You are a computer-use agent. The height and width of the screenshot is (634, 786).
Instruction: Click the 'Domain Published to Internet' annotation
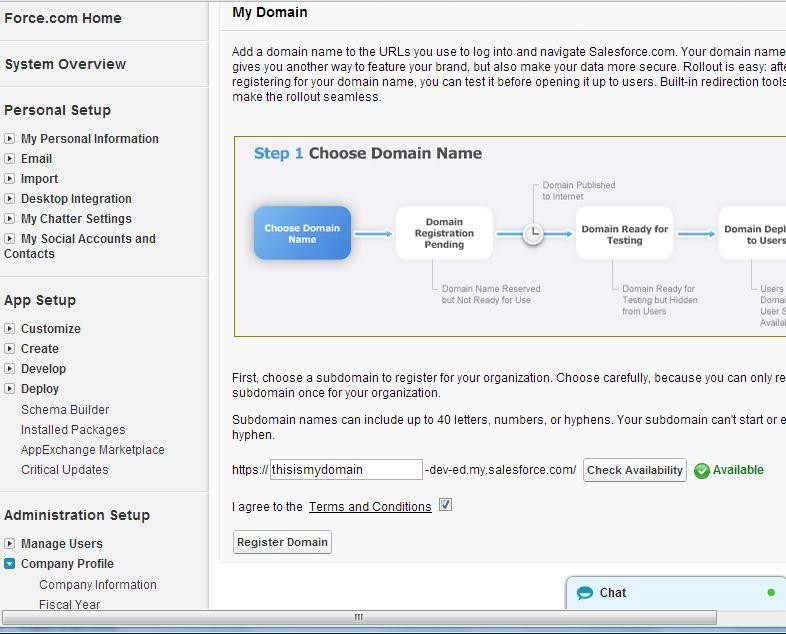(578, 190)
